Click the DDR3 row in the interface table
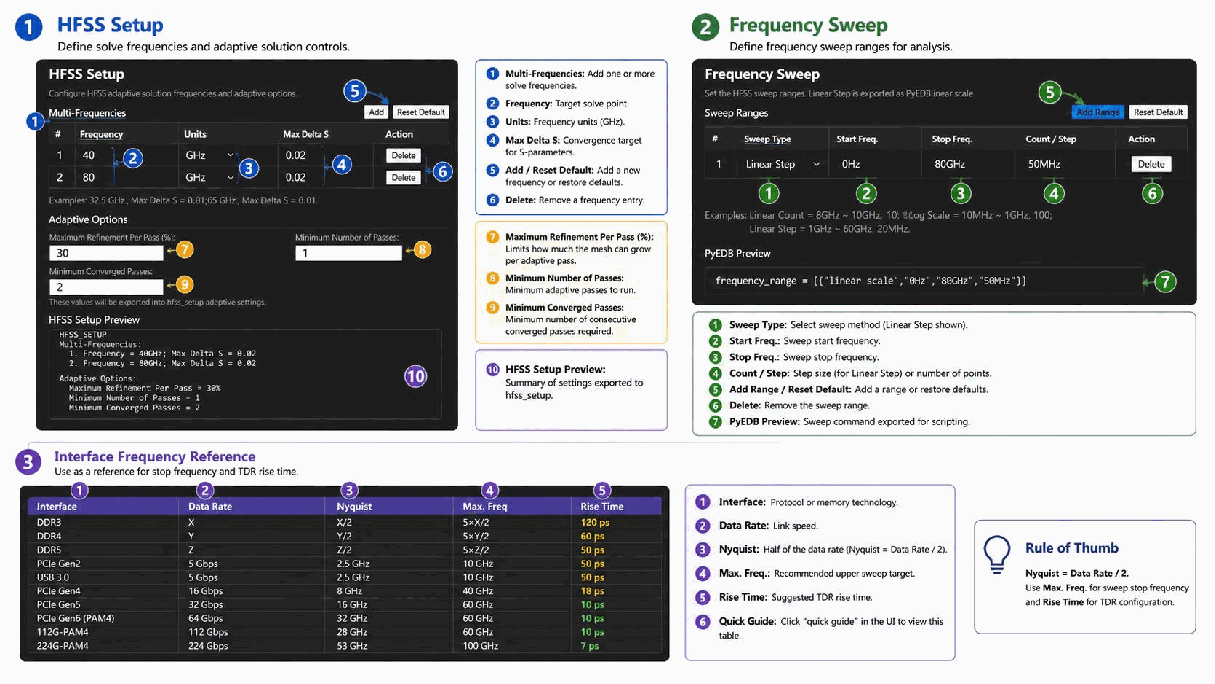The width and height of the screenshot is (1215, 684). (x=345, y=522)
